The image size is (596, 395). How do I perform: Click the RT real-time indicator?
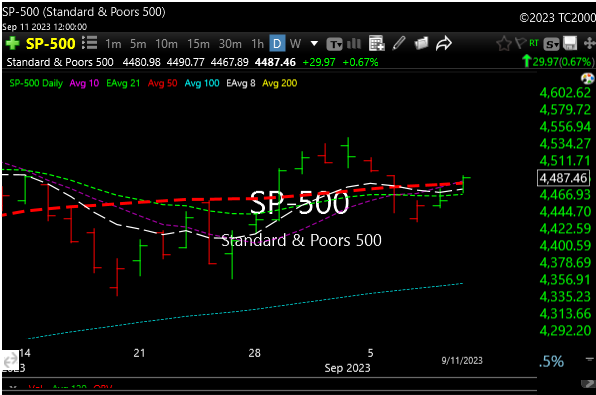(534, 43)
